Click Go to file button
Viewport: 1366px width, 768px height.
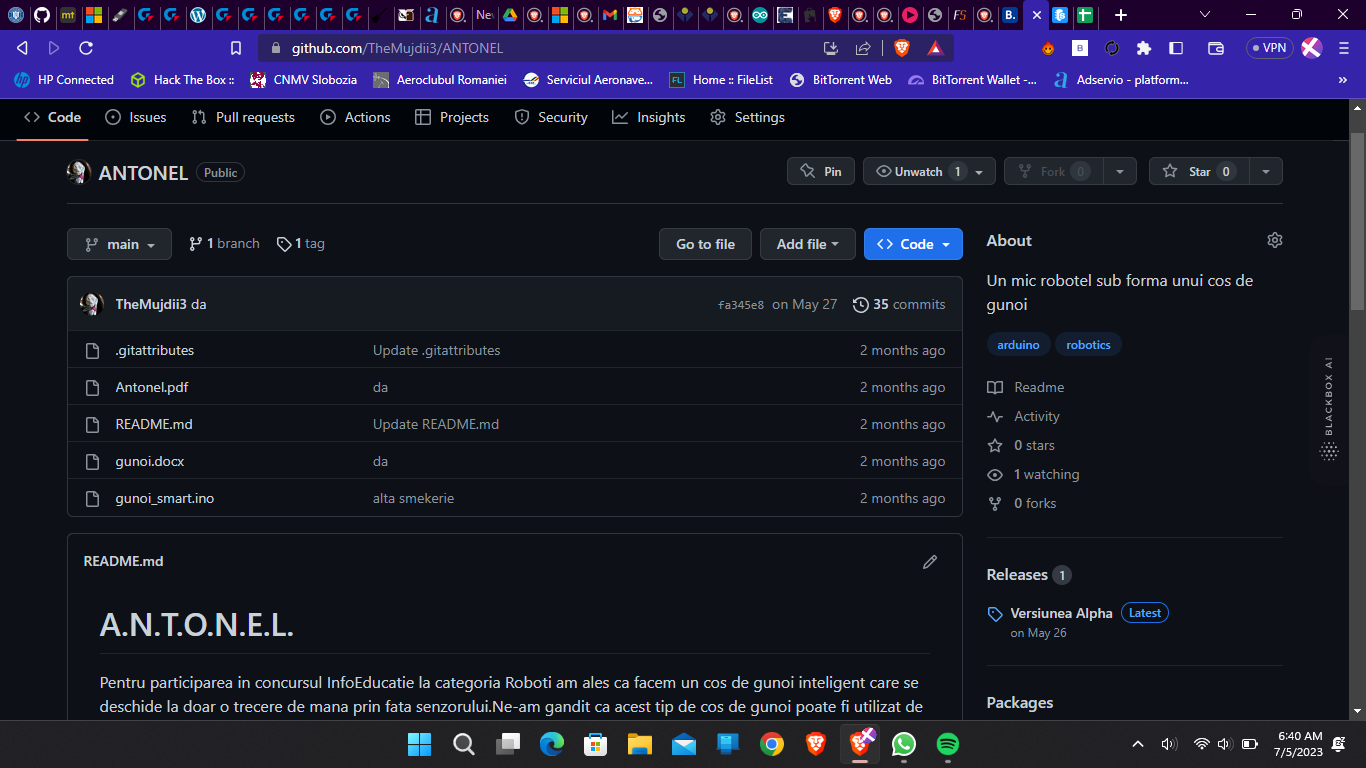[705, 244]
